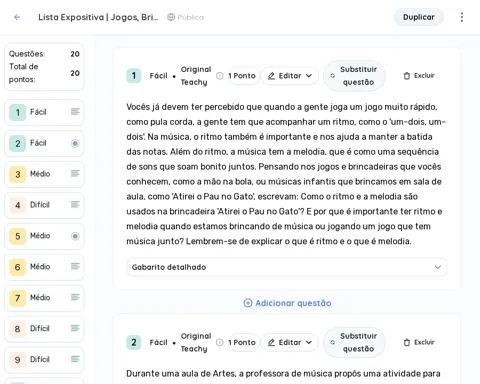480x384 pixels.
Task: Click the list title Lista Expositiva
Action: 98,17
